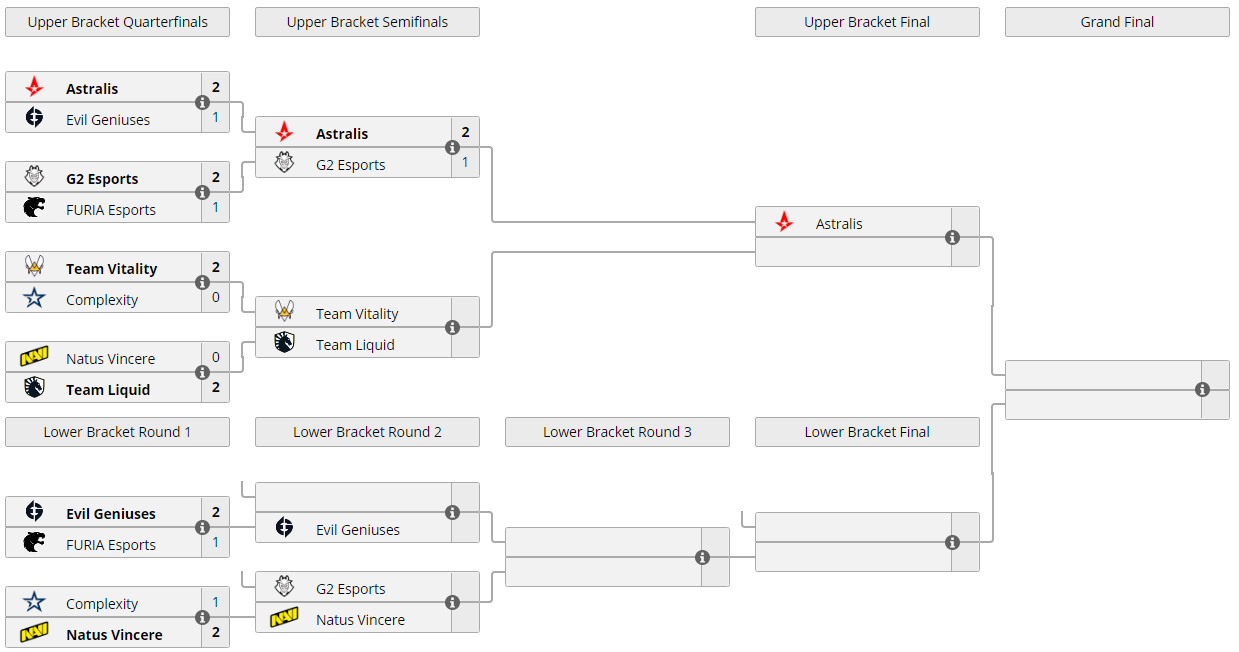Click Lower Bracket Round 2 header
Image resolution: width=1239 pixels, height=652 pixels.
pyautogui.click(x=367, y=432)
